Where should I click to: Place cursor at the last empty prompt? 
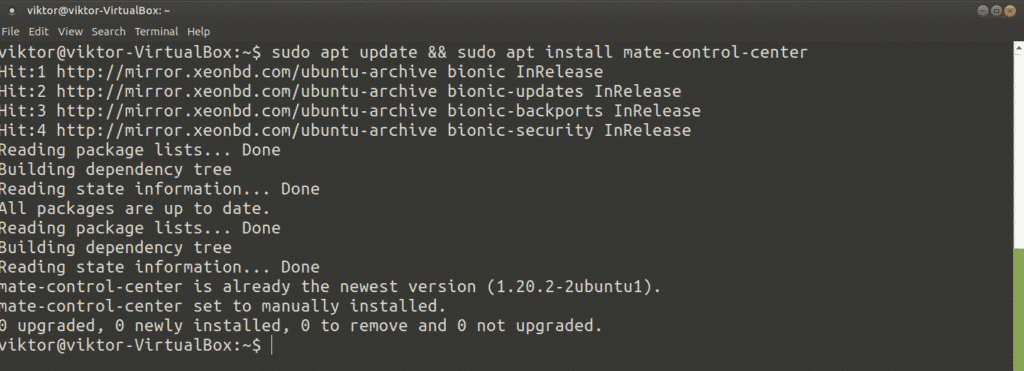[x=270, y=345]
